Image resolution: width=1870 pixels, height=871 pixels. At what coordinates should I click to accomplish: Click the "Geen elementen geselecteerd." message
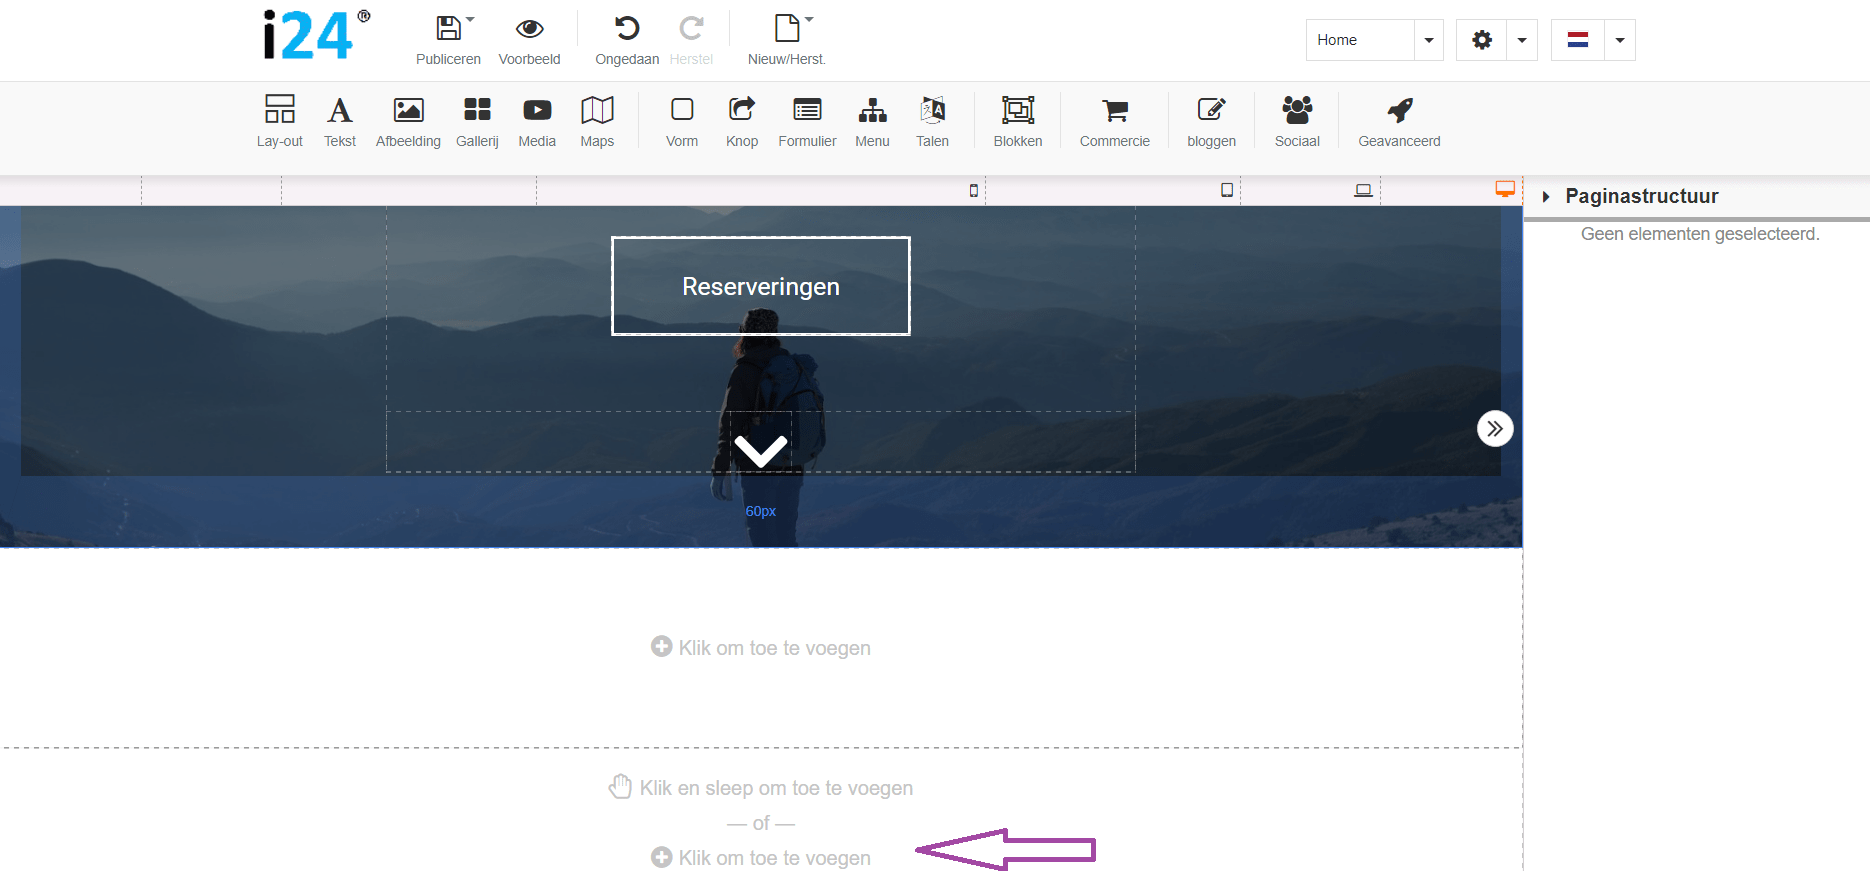1700,234
